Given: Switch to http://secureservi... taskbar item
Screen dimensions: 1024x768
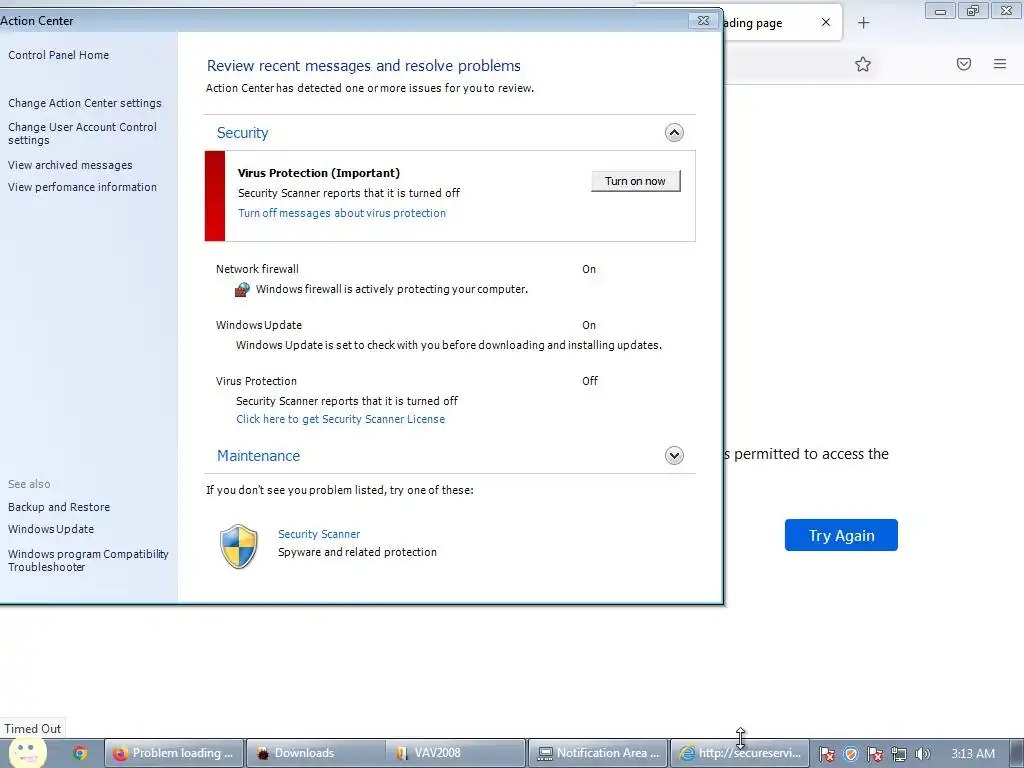Looking at the screenshot, I should (740, 753).
